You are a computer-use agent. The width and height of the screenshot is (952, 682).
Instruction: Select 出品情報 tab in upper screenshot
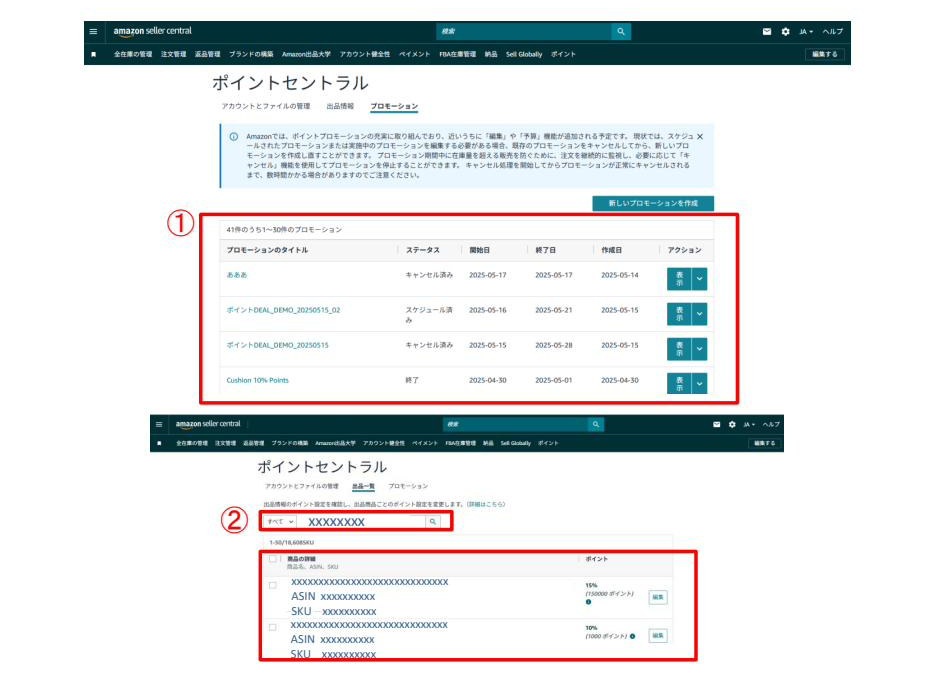(x=340, y=106)
